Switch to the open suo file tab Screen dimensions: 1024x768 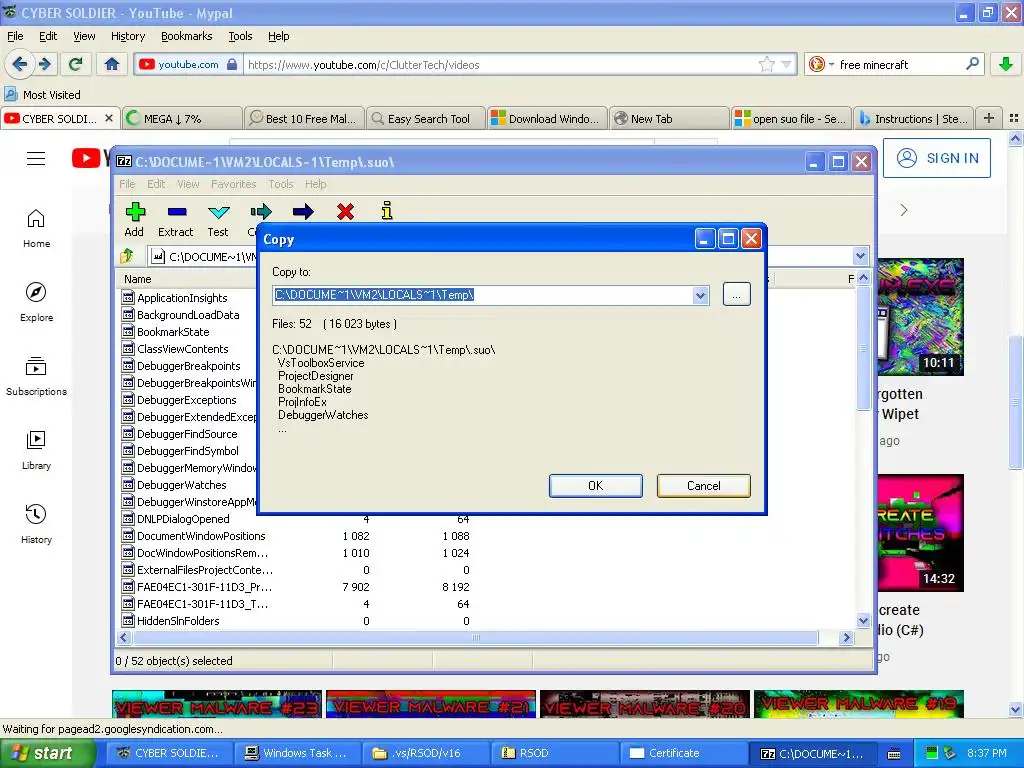tap(791, 118)
